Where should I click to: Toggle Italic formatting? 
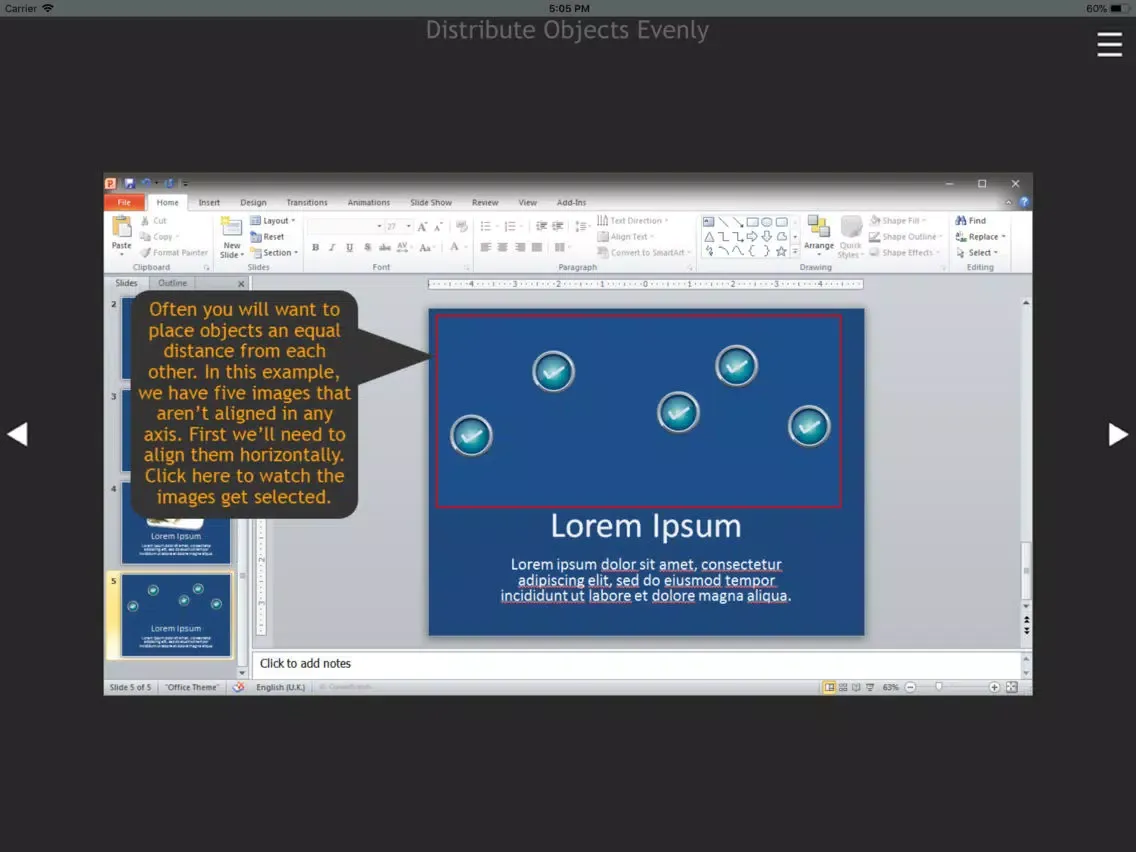click(x=332, y=248)
